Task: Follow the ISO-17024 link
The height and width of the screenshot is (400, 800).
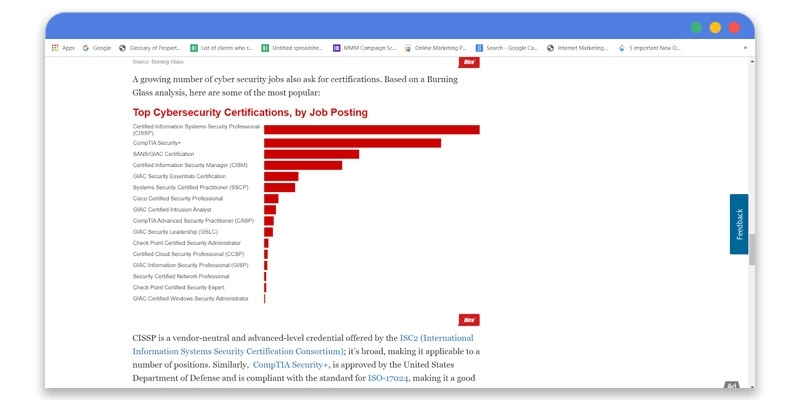Action: click(388, 378)
